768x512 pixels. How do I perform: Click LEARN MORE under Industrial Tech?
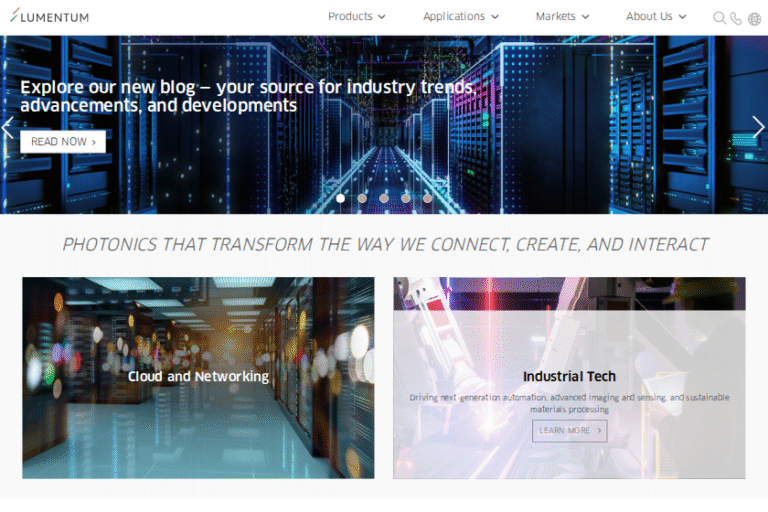[x=569, y=431]
